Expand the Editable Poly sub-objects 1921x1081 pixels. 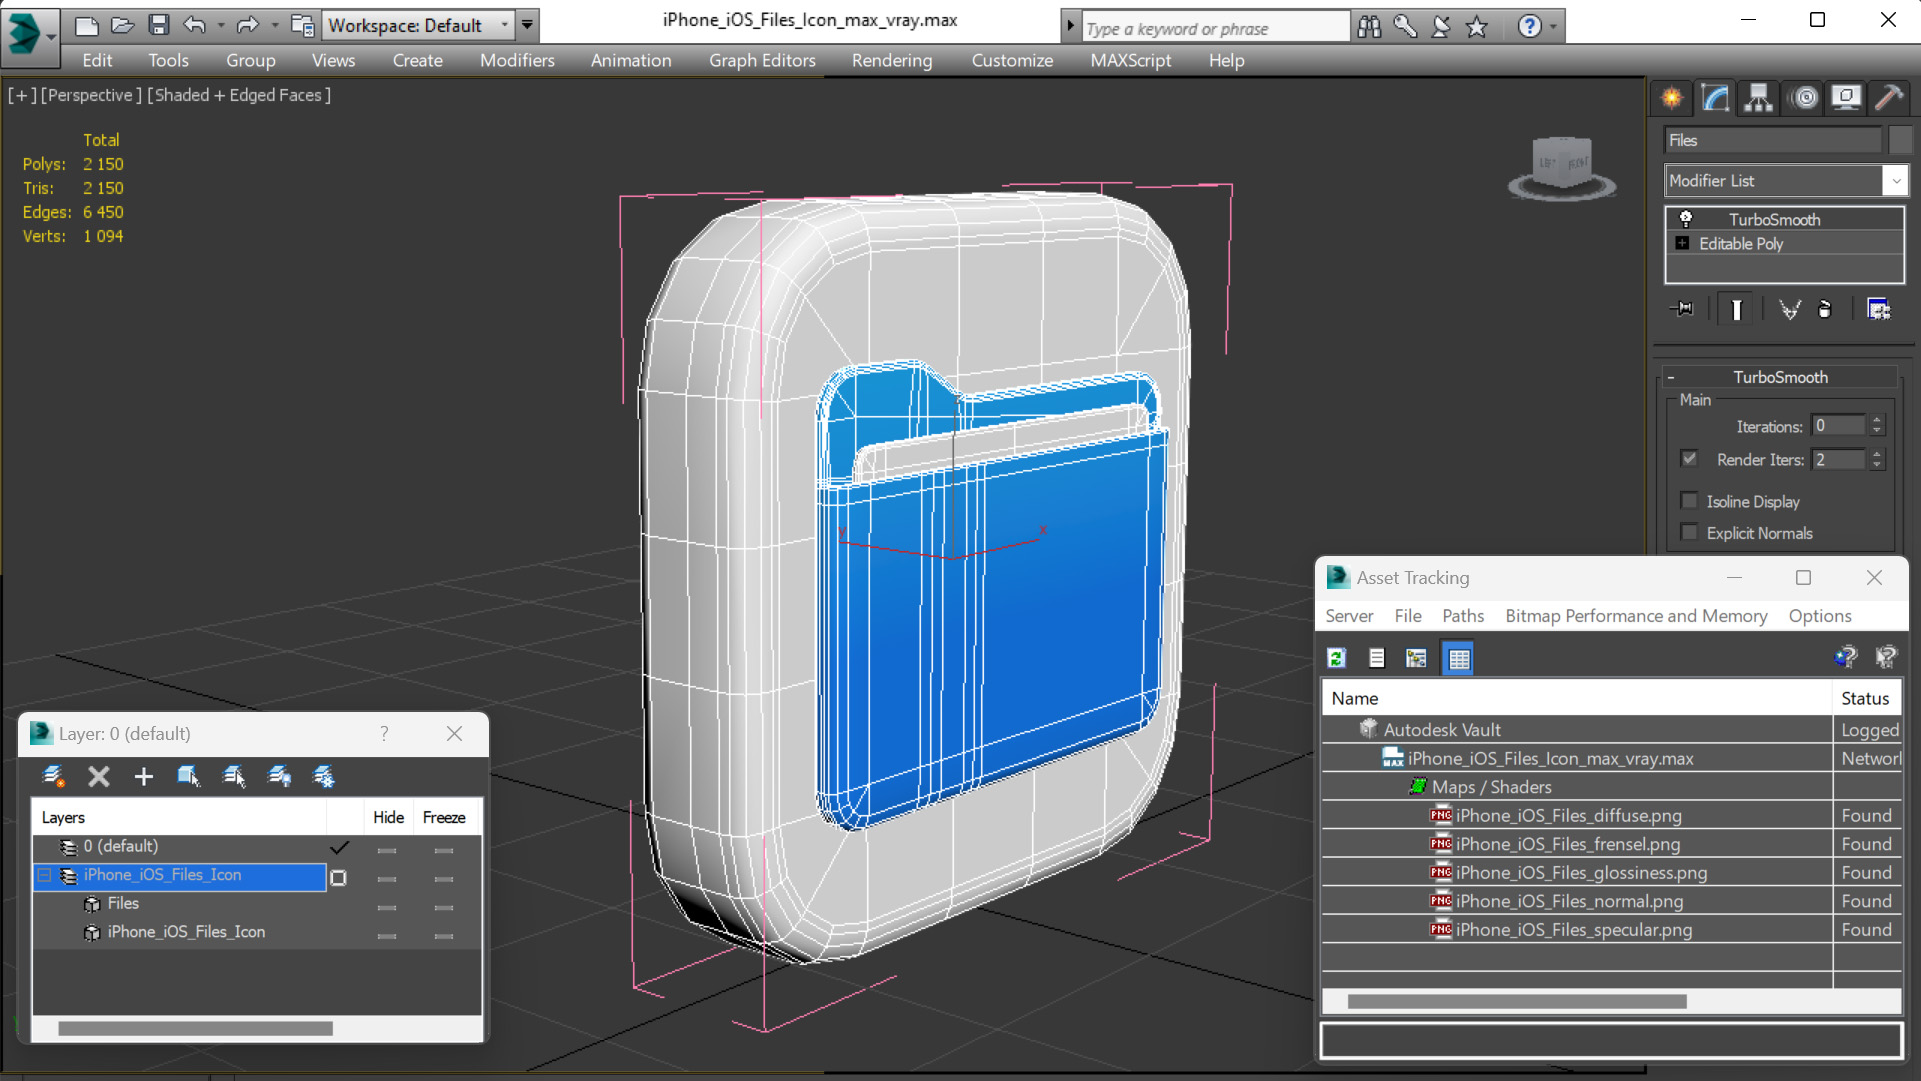[1682, 243]
